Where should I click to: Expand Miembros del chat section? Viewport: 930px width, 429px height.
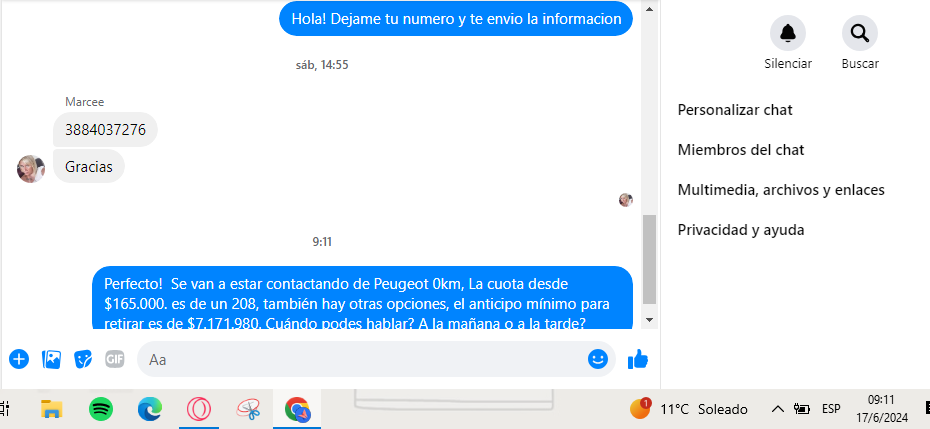click(x=741, y=150)
